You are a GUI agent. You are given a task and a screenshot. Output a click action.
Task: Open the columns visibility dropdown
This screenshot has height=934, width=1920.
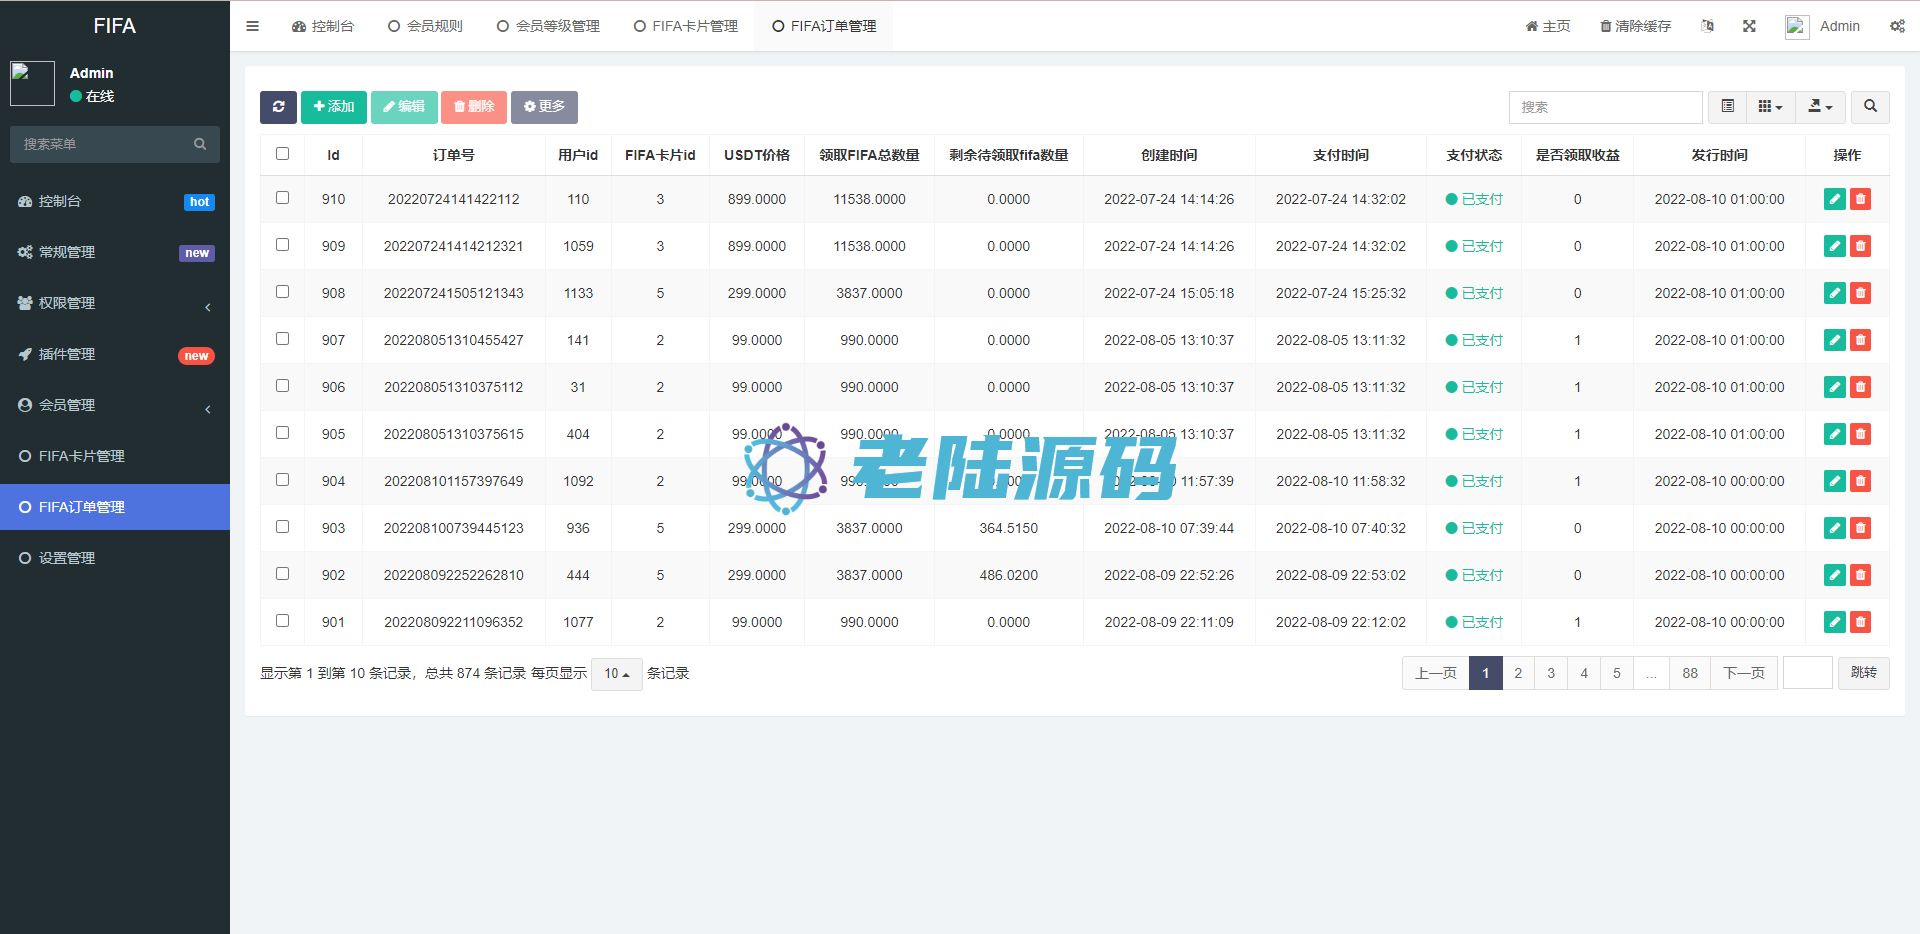pyautogui.click(x=1770, y=107)
